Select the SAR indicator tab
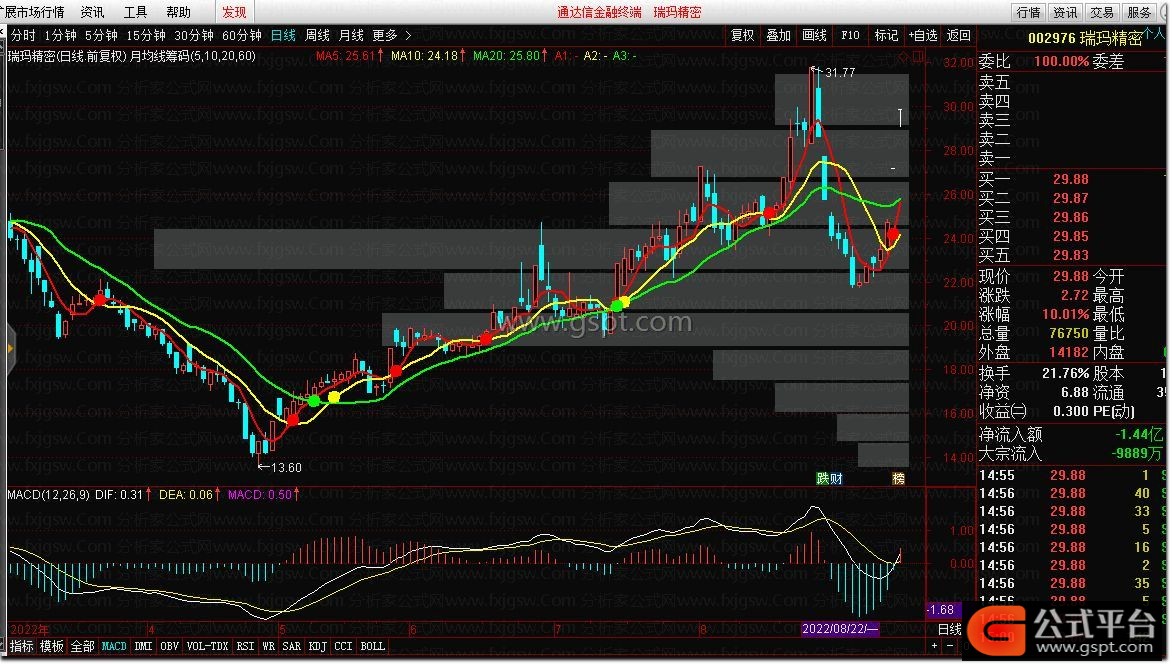 click(x=292, y=646)
